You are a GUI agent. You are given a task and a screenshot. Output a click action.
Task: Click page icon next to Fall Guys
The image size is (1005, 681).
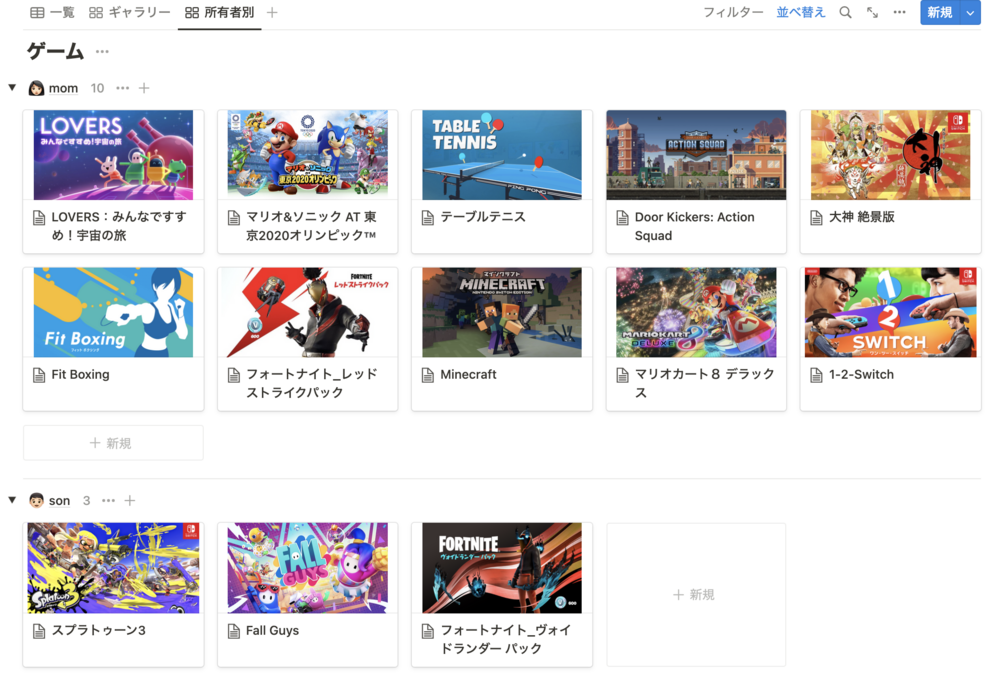click(234, 631)
